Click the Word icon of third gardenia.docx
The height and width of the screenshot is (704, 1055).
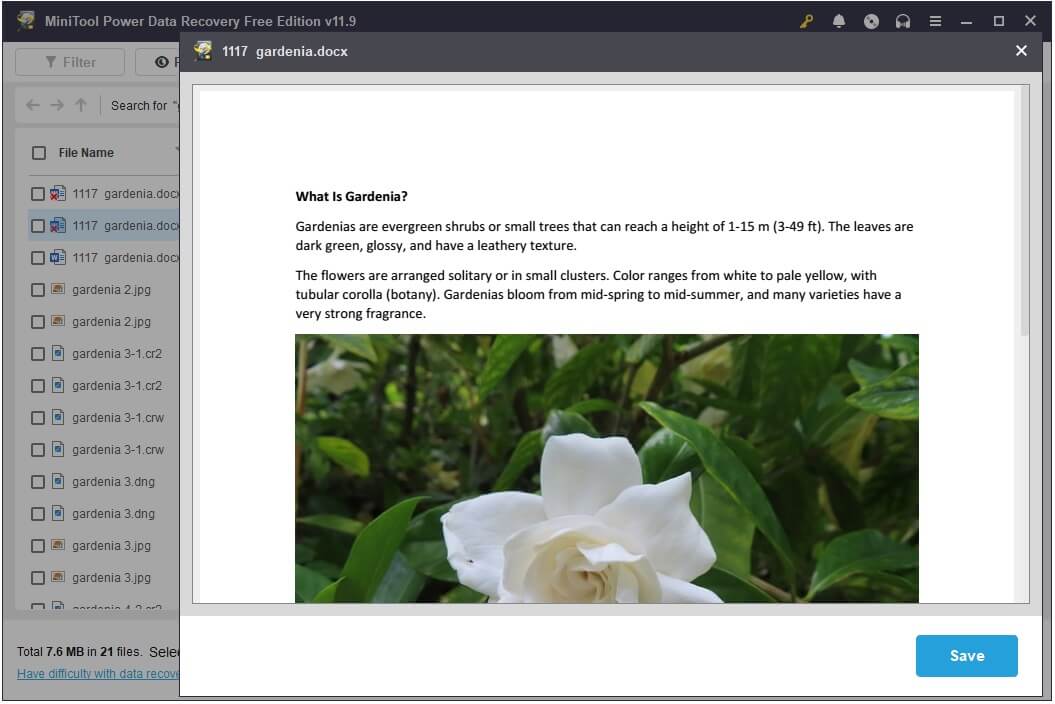[58, 257]
